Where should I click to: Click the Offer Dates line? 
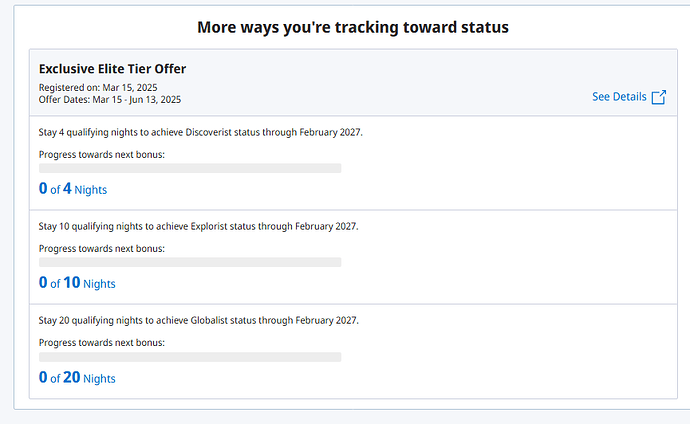pos(110,99)
